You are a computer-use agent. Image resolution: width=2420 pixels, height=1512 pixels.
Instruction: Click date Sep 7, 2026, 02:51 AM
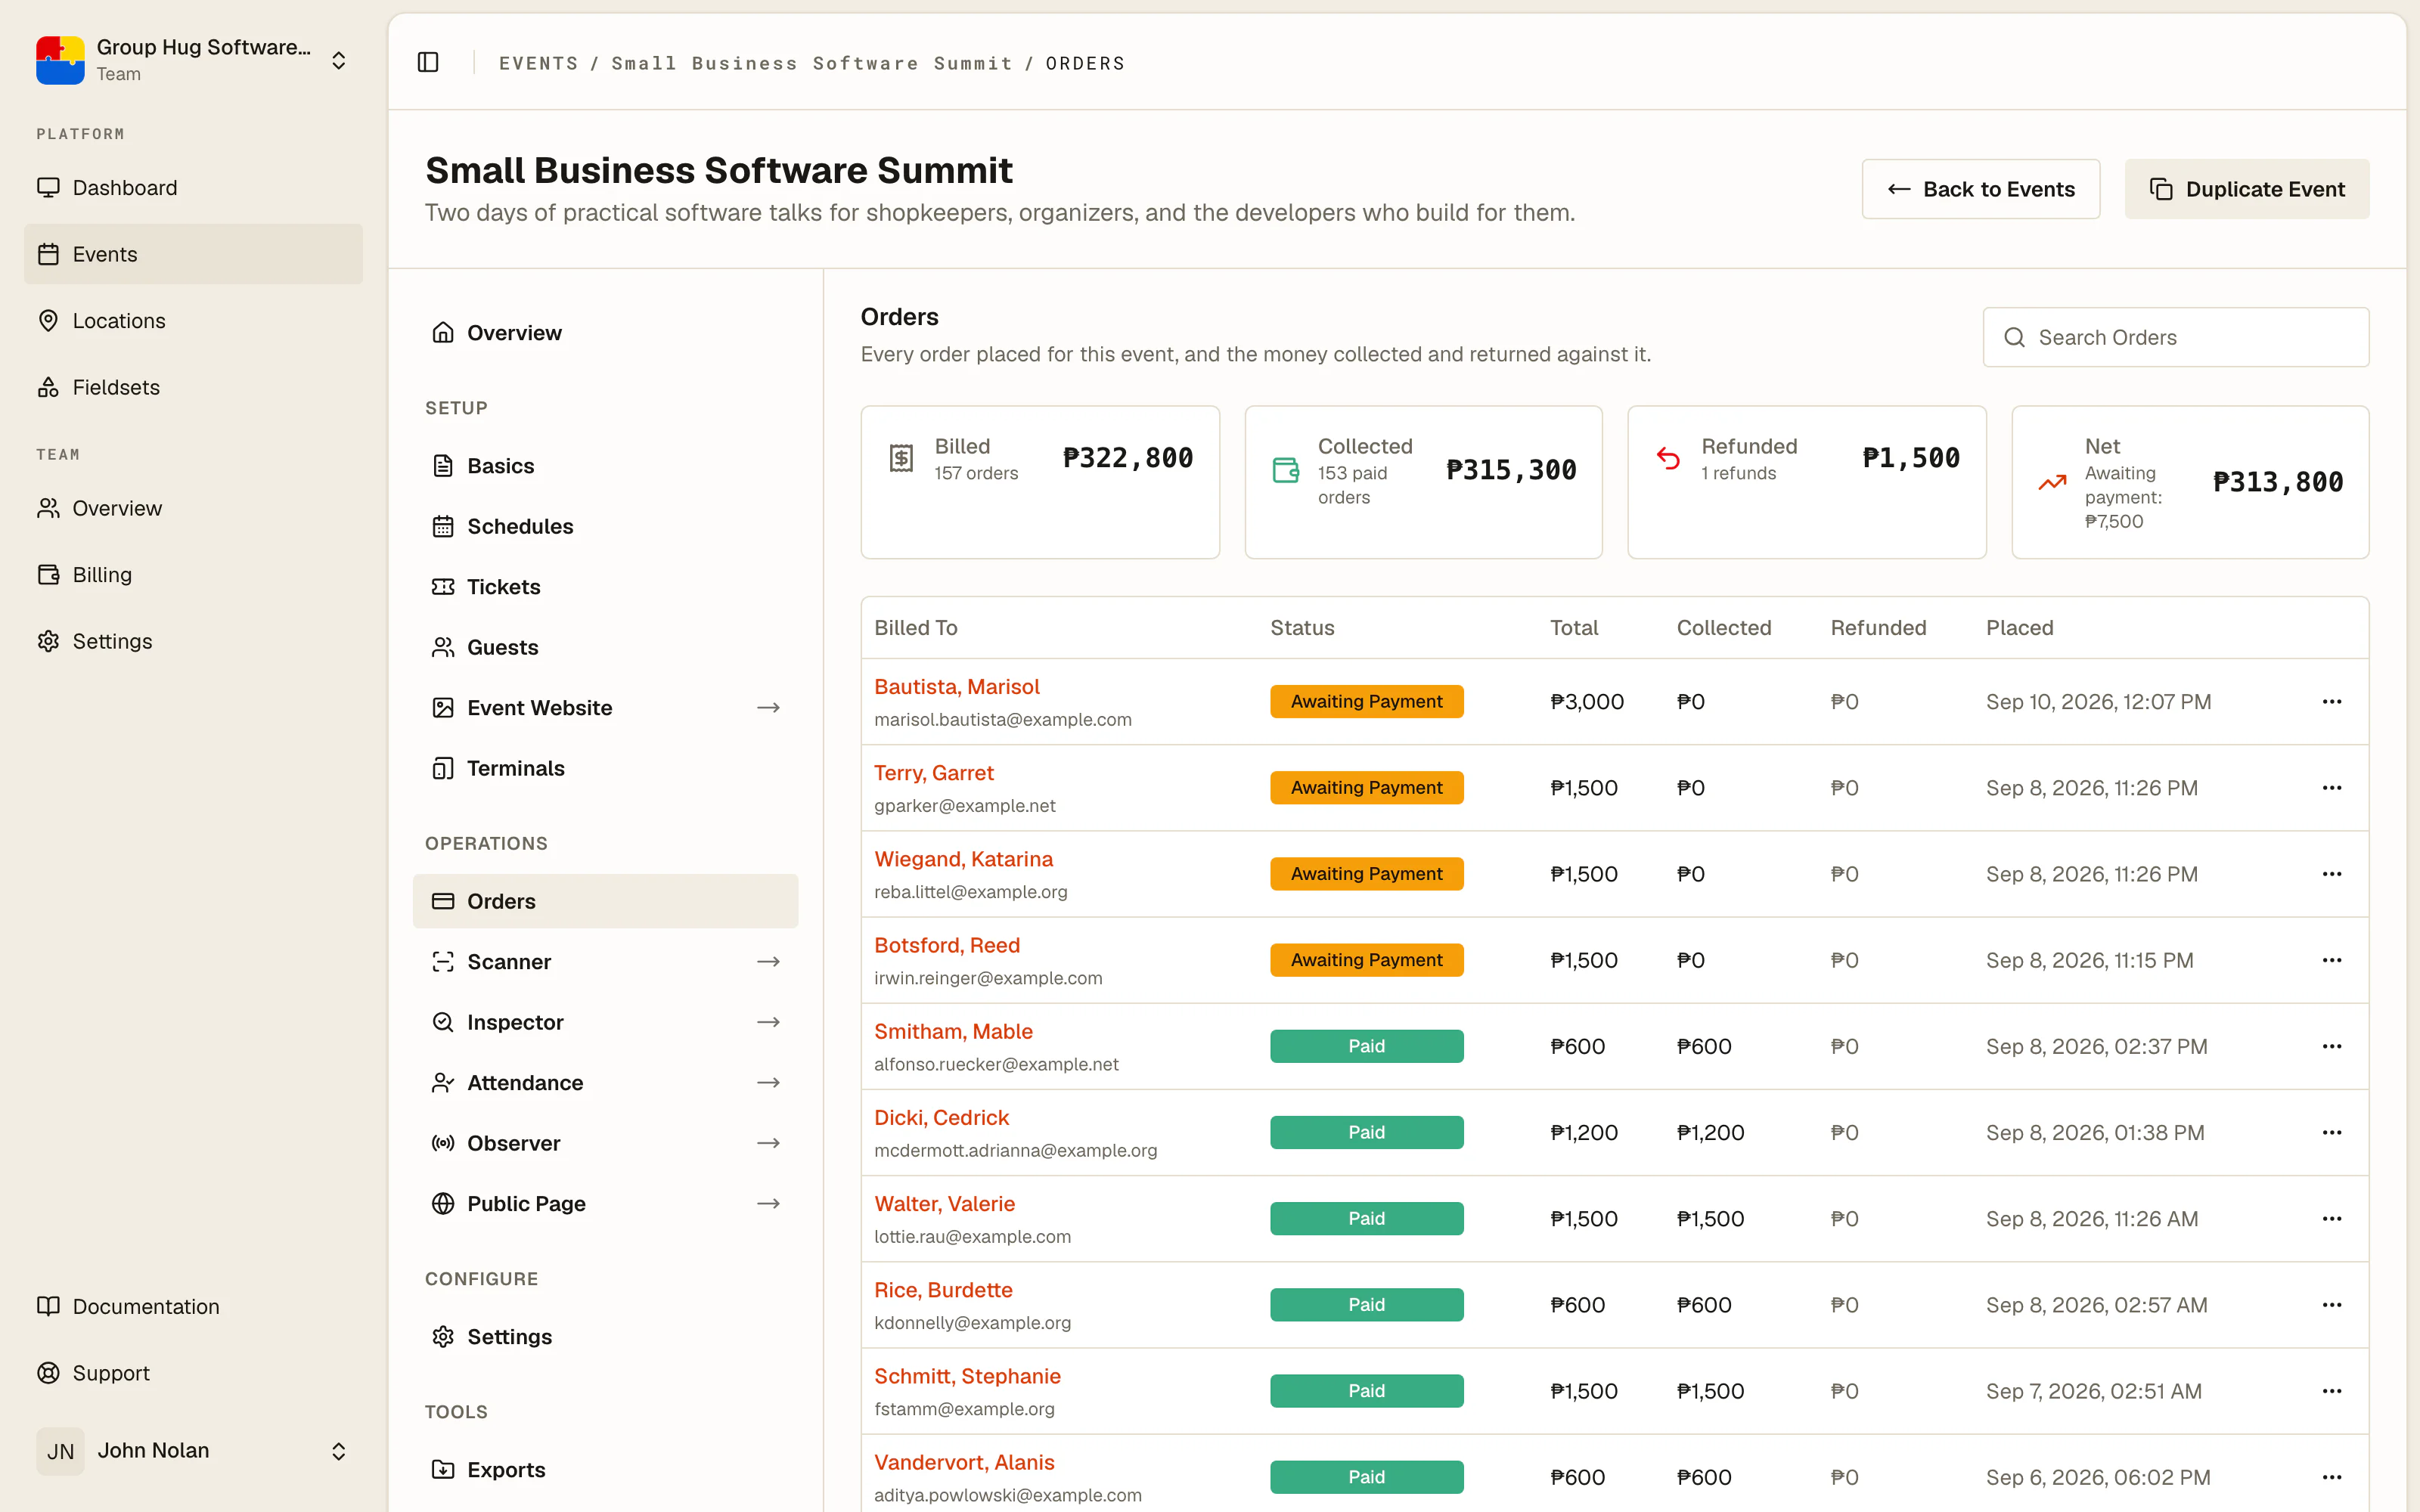[x=2094, y=1391]
